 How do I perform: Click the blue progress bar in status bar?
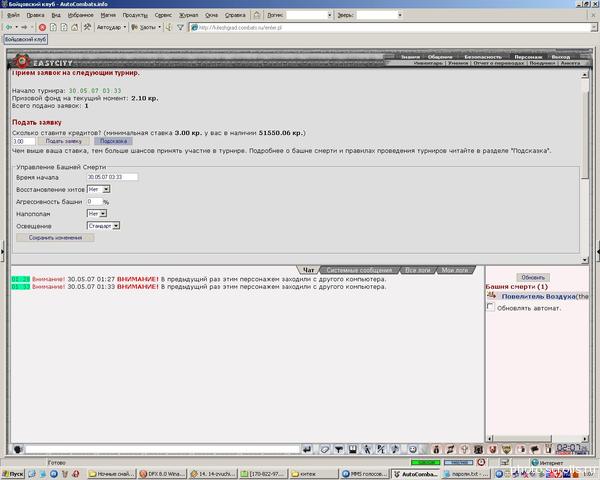pos(458,462)
